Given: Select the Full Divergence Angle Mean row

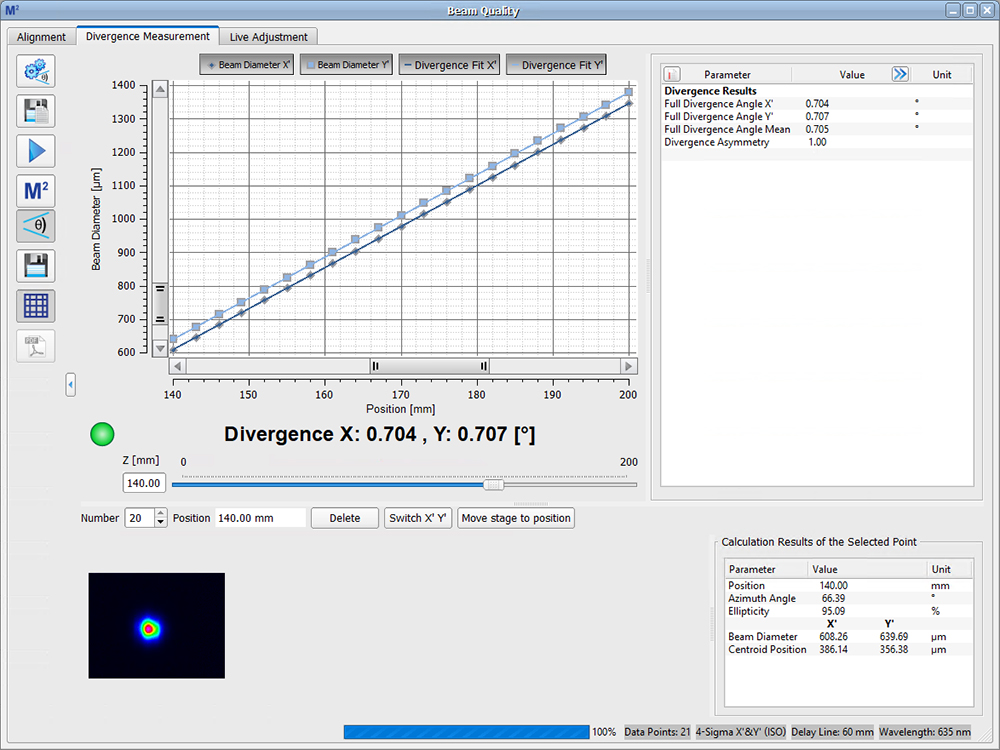Looking at the screenshot, I should [817, 129].
